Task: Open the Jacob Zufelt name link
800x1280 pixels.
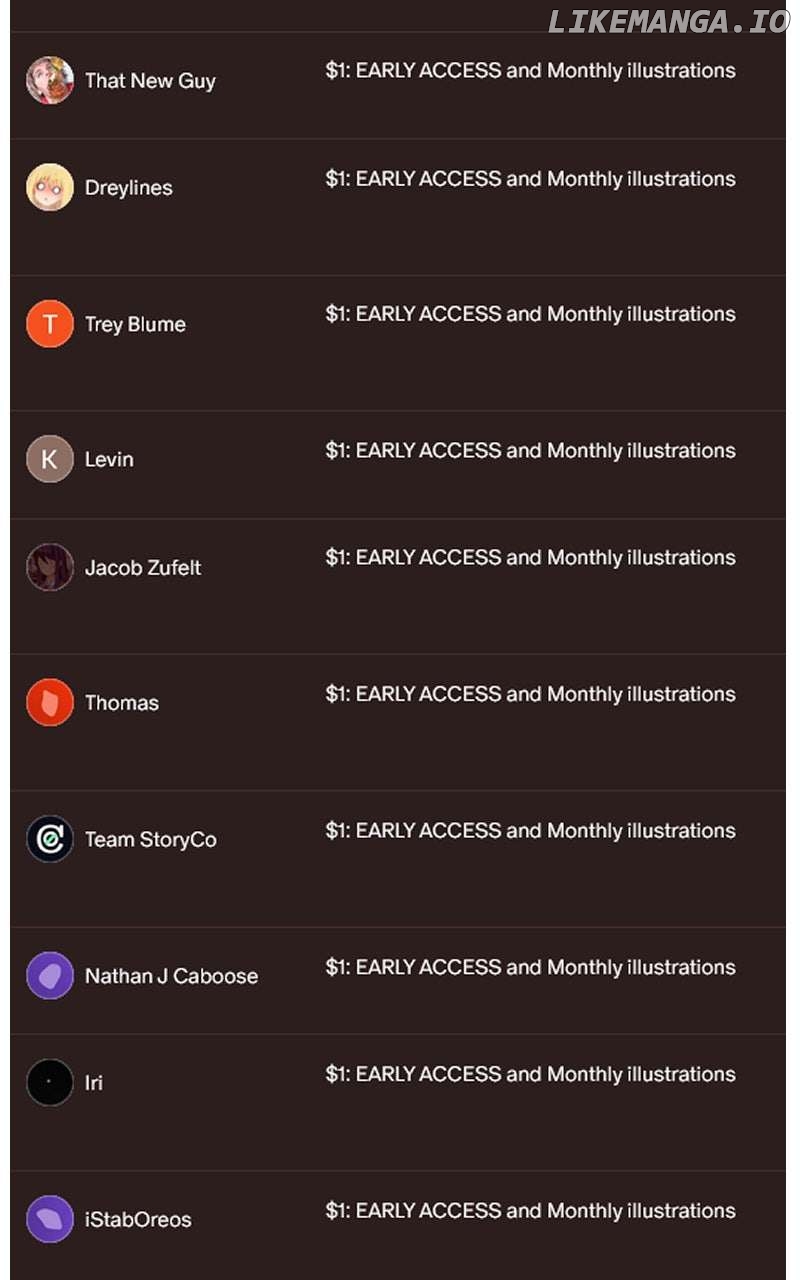Action: pyautogui.click(x=143, y=568)
